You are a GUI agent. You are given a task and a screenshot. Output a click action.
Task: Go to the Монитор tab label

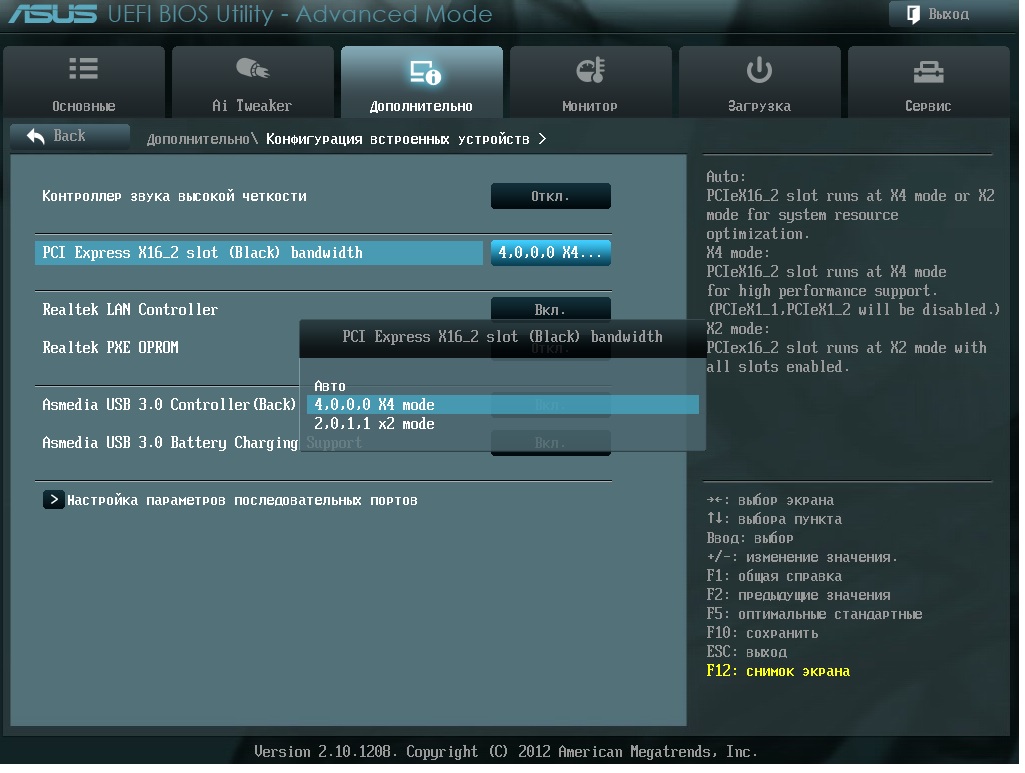[x=590, y=106]
